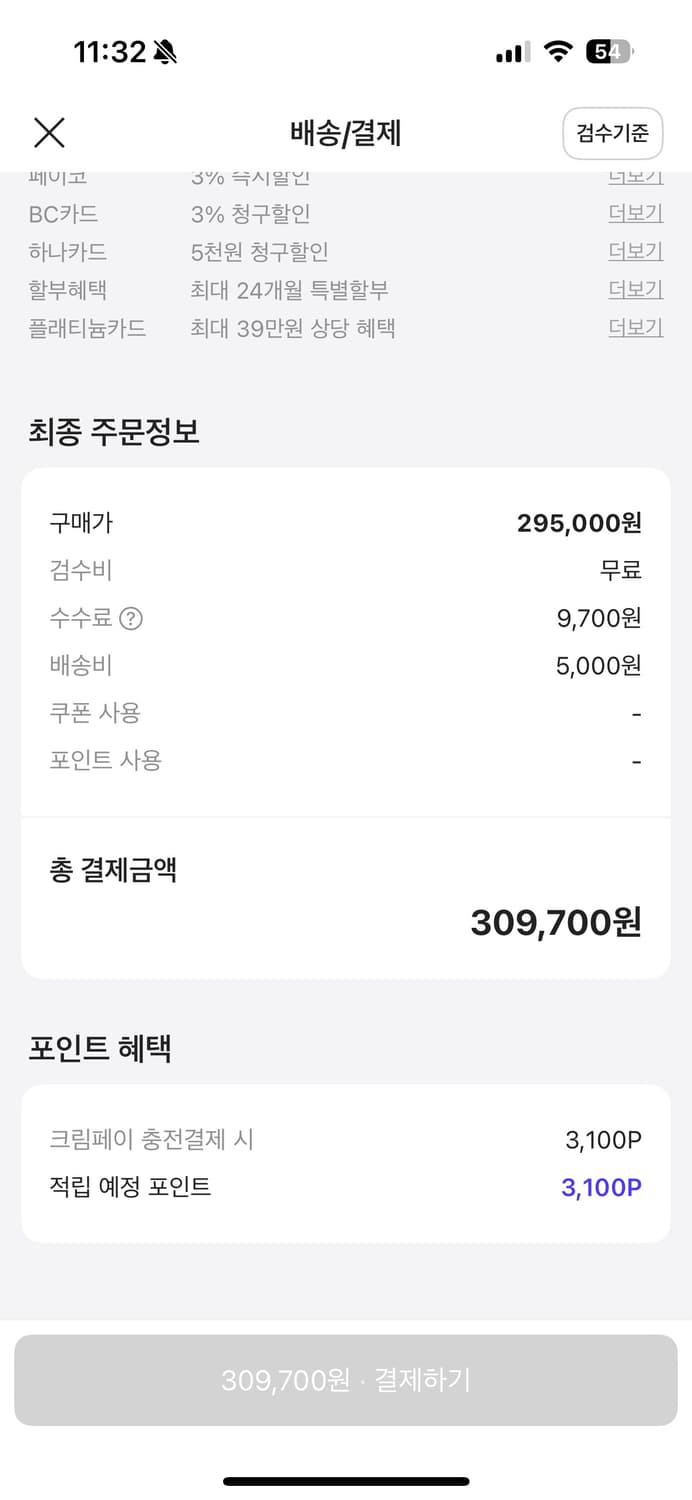The width and height of the screenshot is (692, 1500).
Task: Open the 검수기준 inspection standards
Action: [613, 133]
